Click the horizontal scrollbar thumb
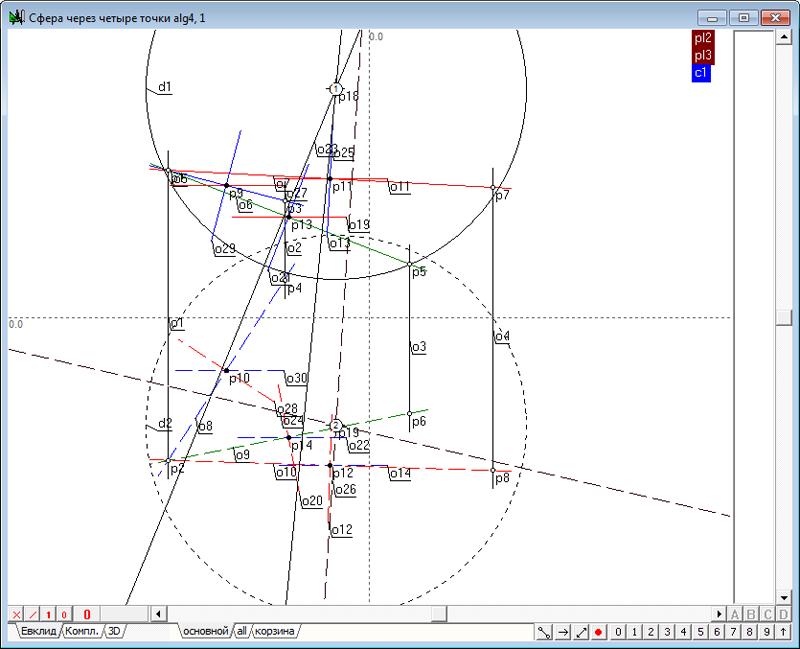Image resolution: width=800 pixels, height=649 pixels. [x=438, y=614]
